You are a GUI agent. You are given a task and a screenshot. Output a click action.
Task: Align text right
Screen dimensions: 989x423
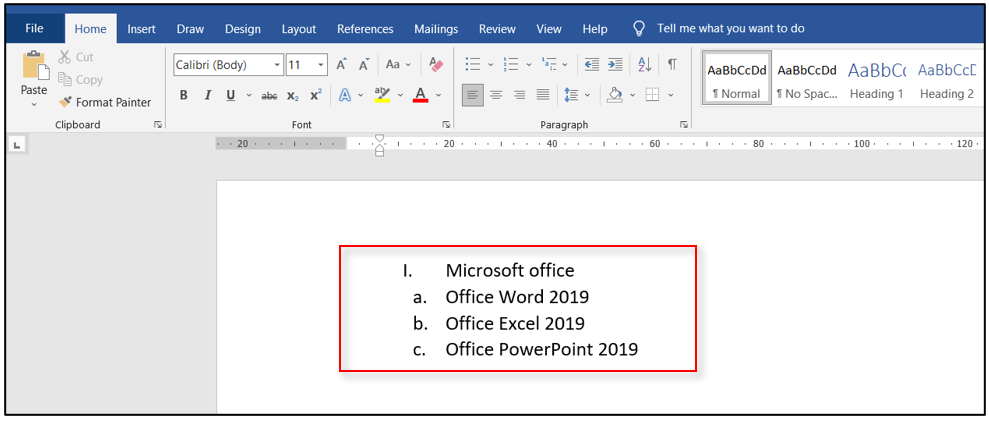[x=520, y=95]
